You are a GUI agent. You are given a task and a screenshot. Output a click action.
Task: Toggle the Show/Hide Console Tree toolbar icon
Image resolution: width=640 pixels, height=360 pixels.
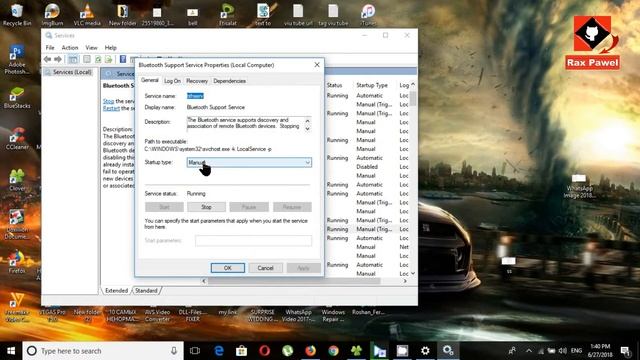click(73, 60)
